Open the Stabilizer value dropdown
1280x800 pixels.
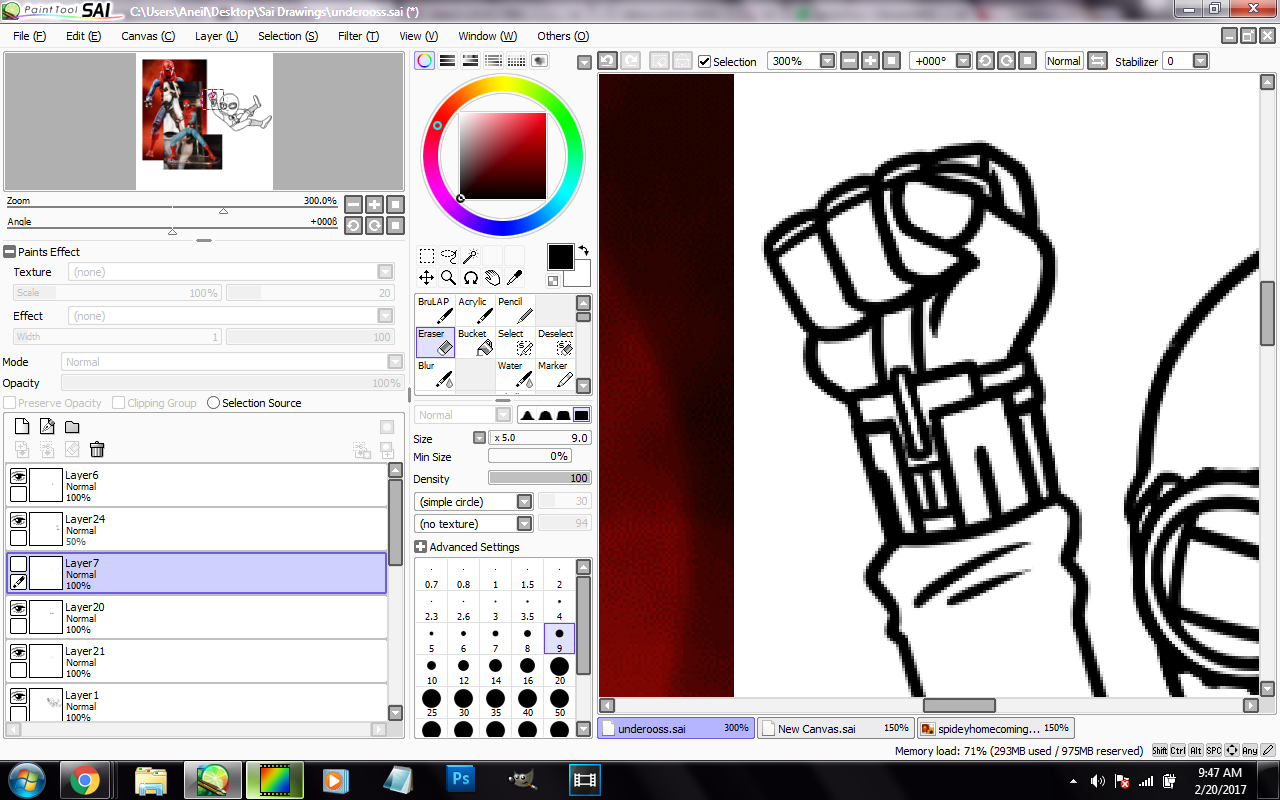pyautogui.click(x=1201, y=61)
